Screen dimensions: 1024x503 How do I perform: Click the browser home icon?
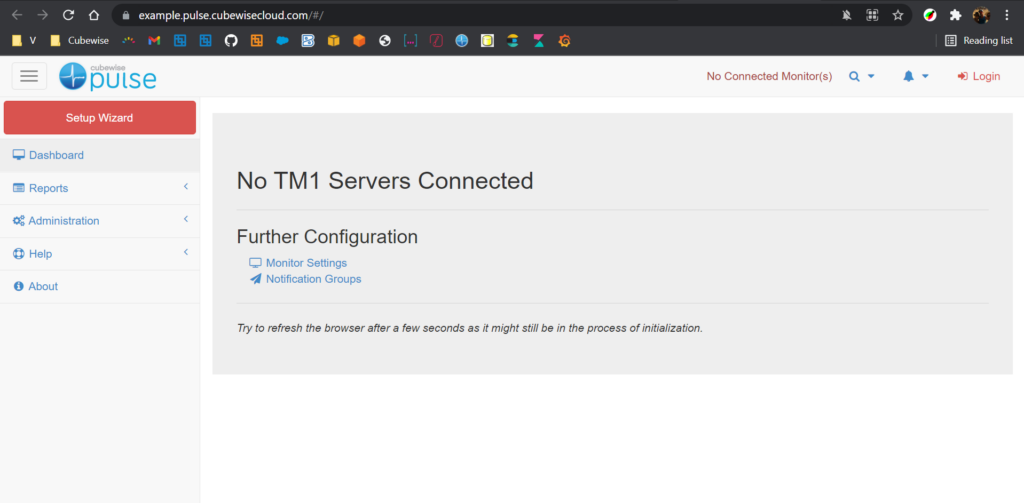[93, 15]
